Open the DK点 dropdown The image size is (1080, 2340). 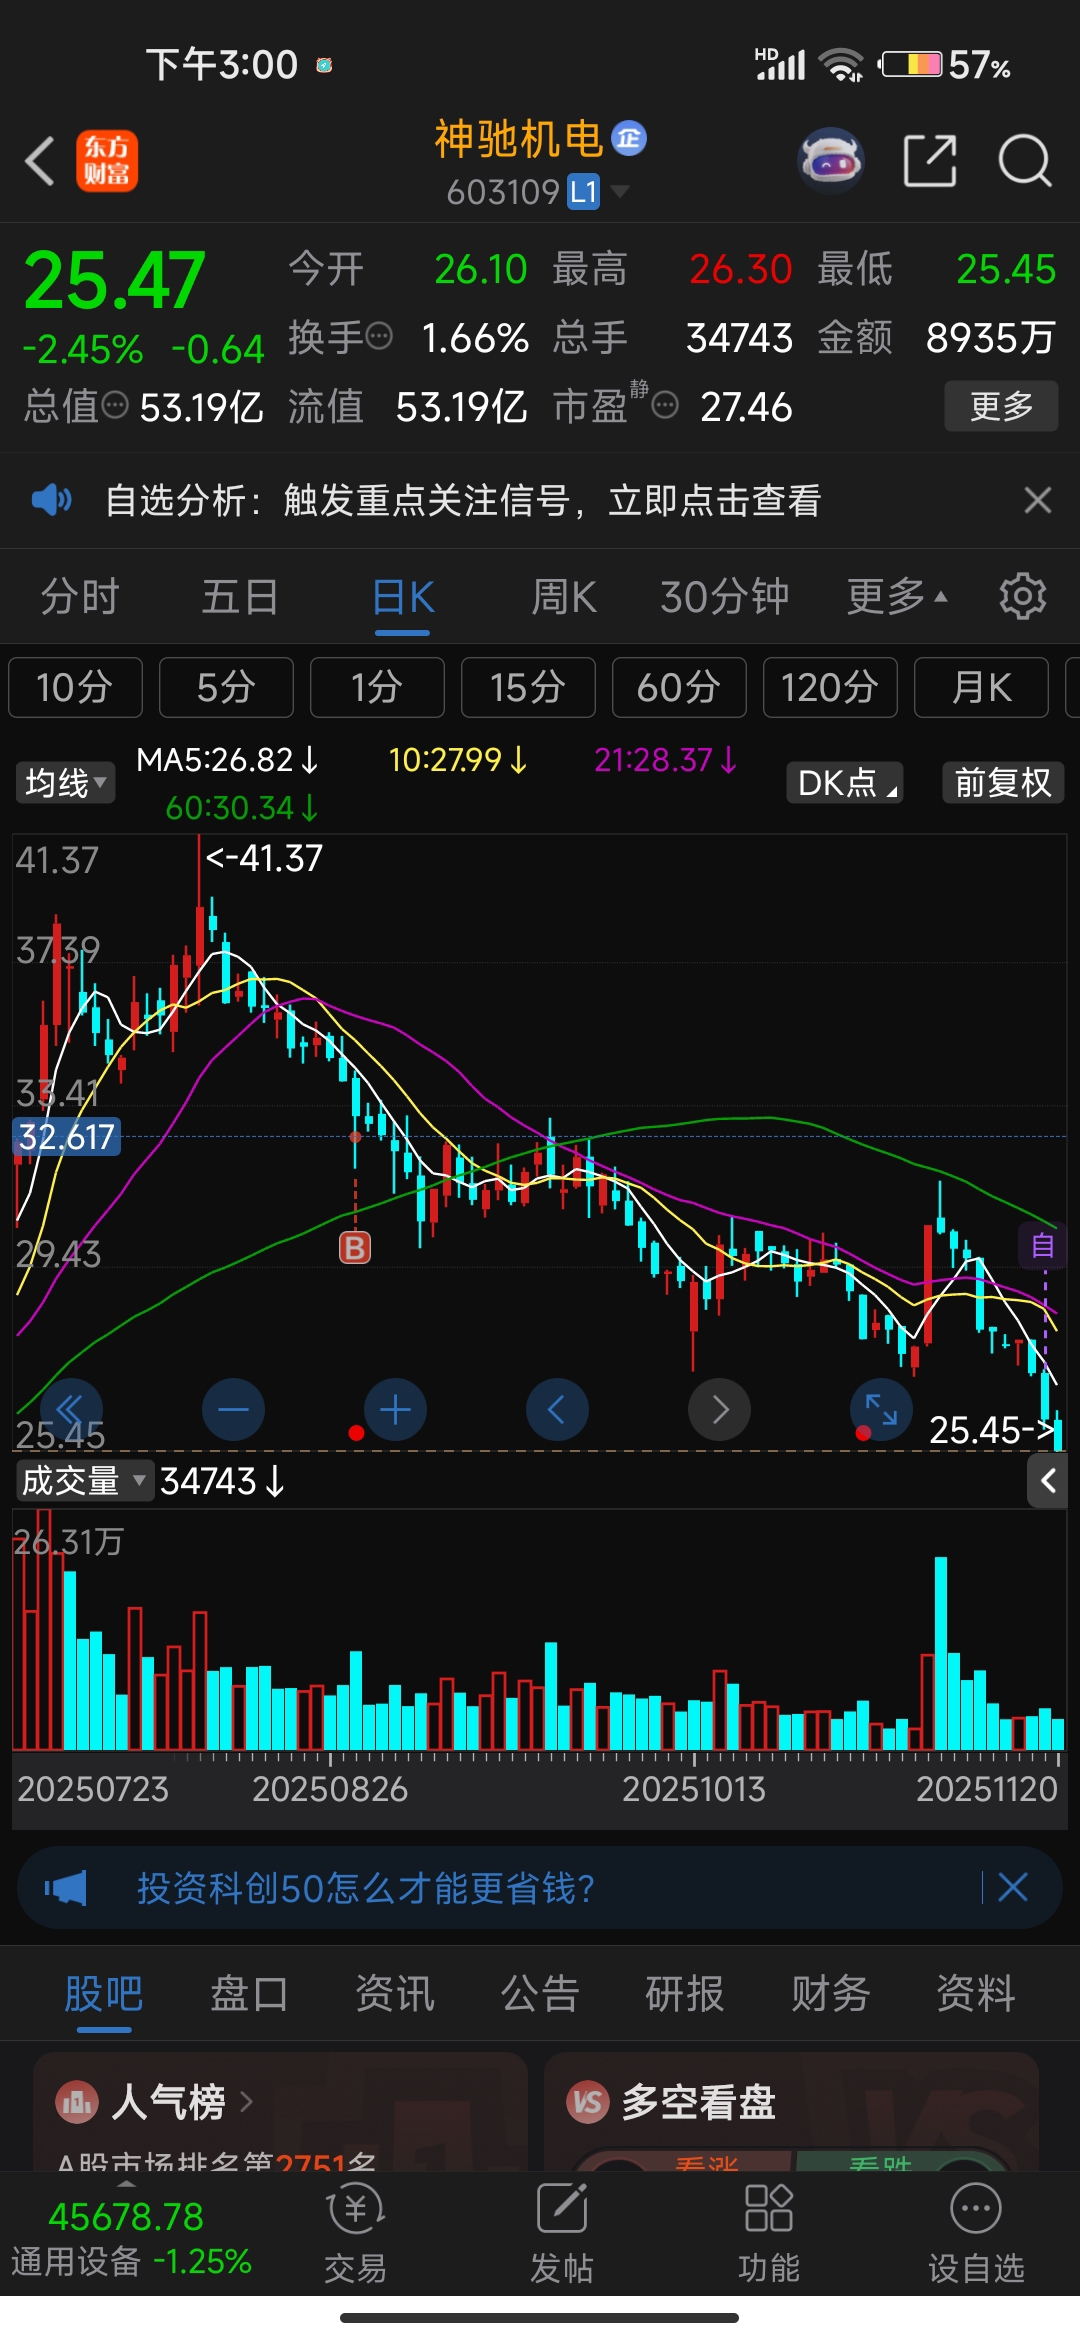(x=845, y=782)
